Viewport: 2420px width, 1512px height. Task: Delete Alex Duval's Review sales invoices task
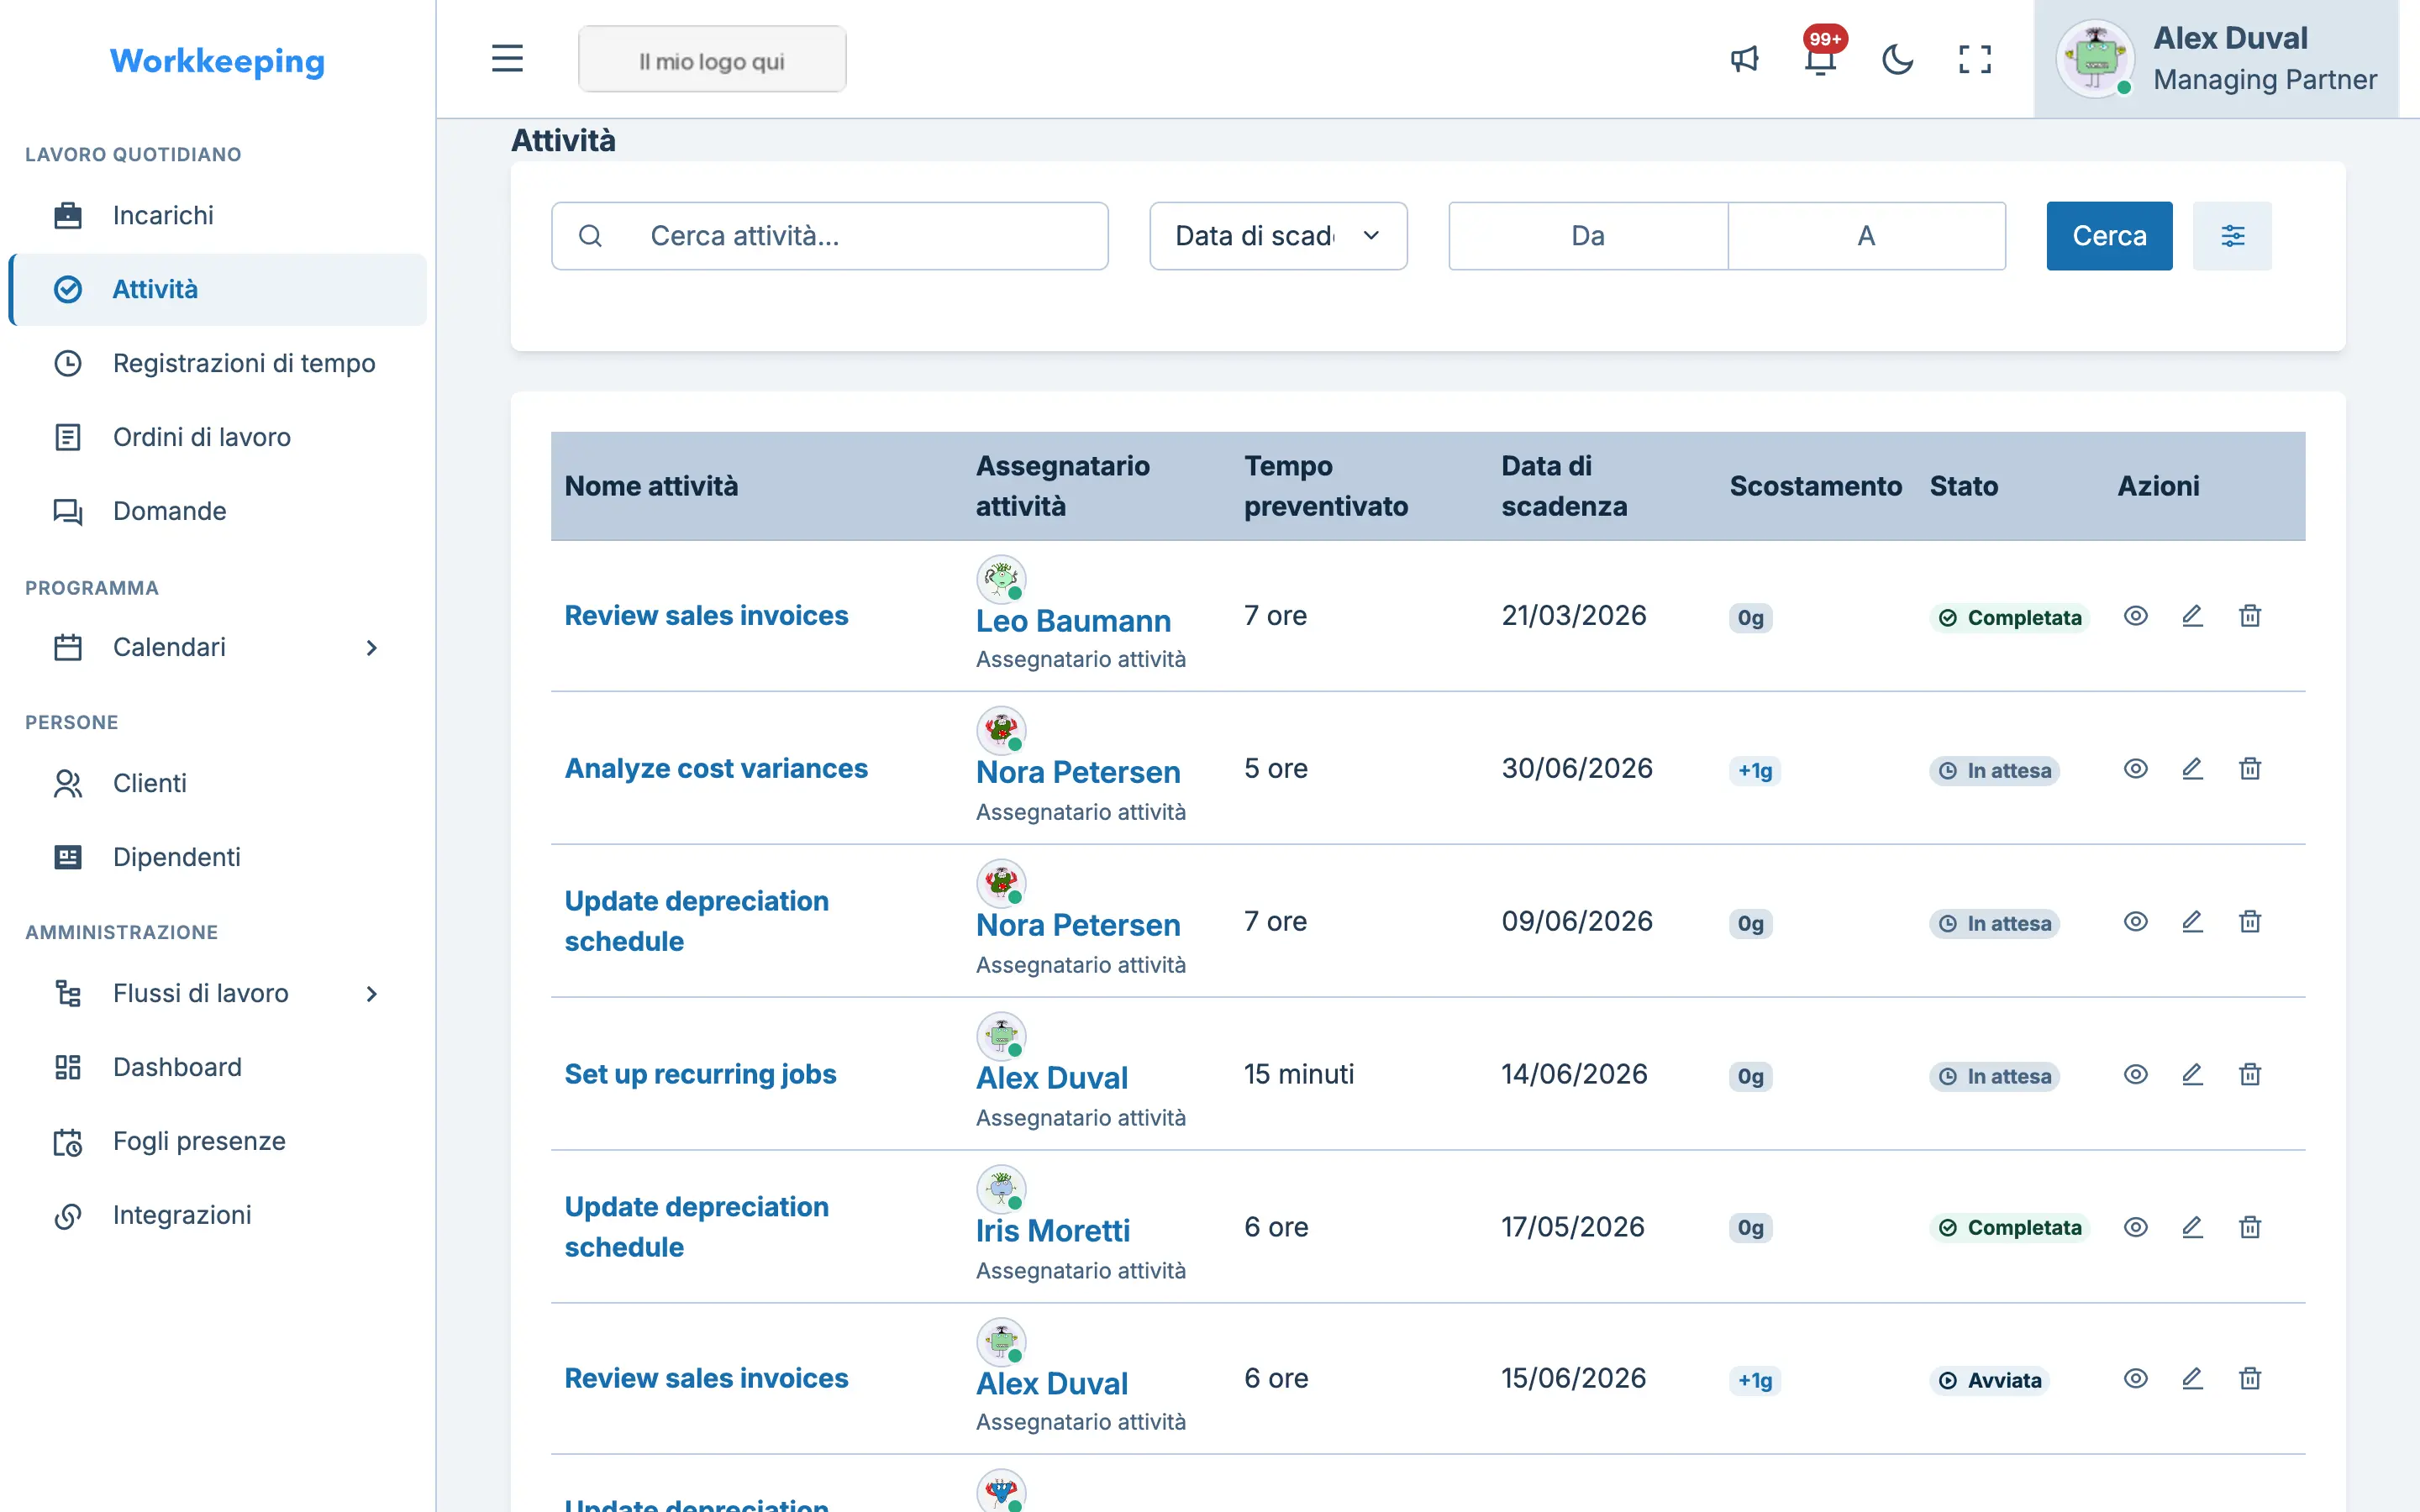tap(2250, 1379)
